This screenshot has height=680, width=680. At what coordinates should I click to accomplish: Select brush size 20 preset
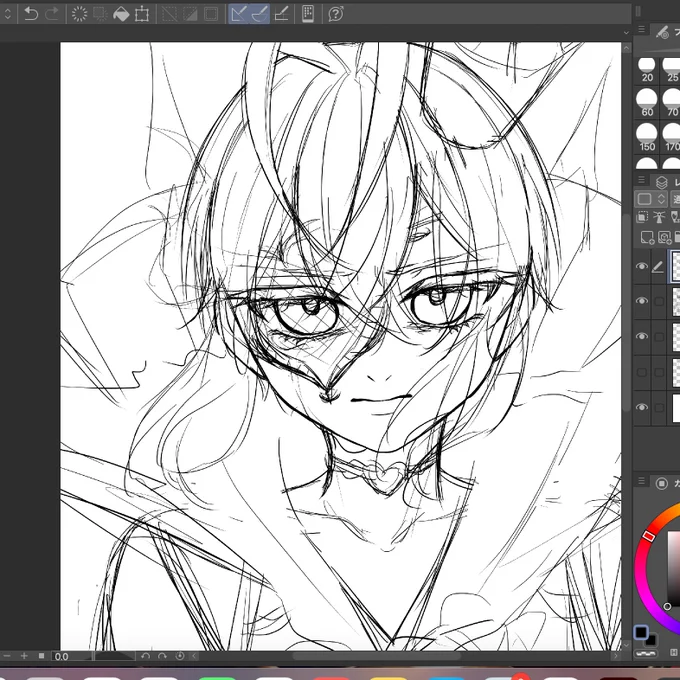tap(647, 69)
